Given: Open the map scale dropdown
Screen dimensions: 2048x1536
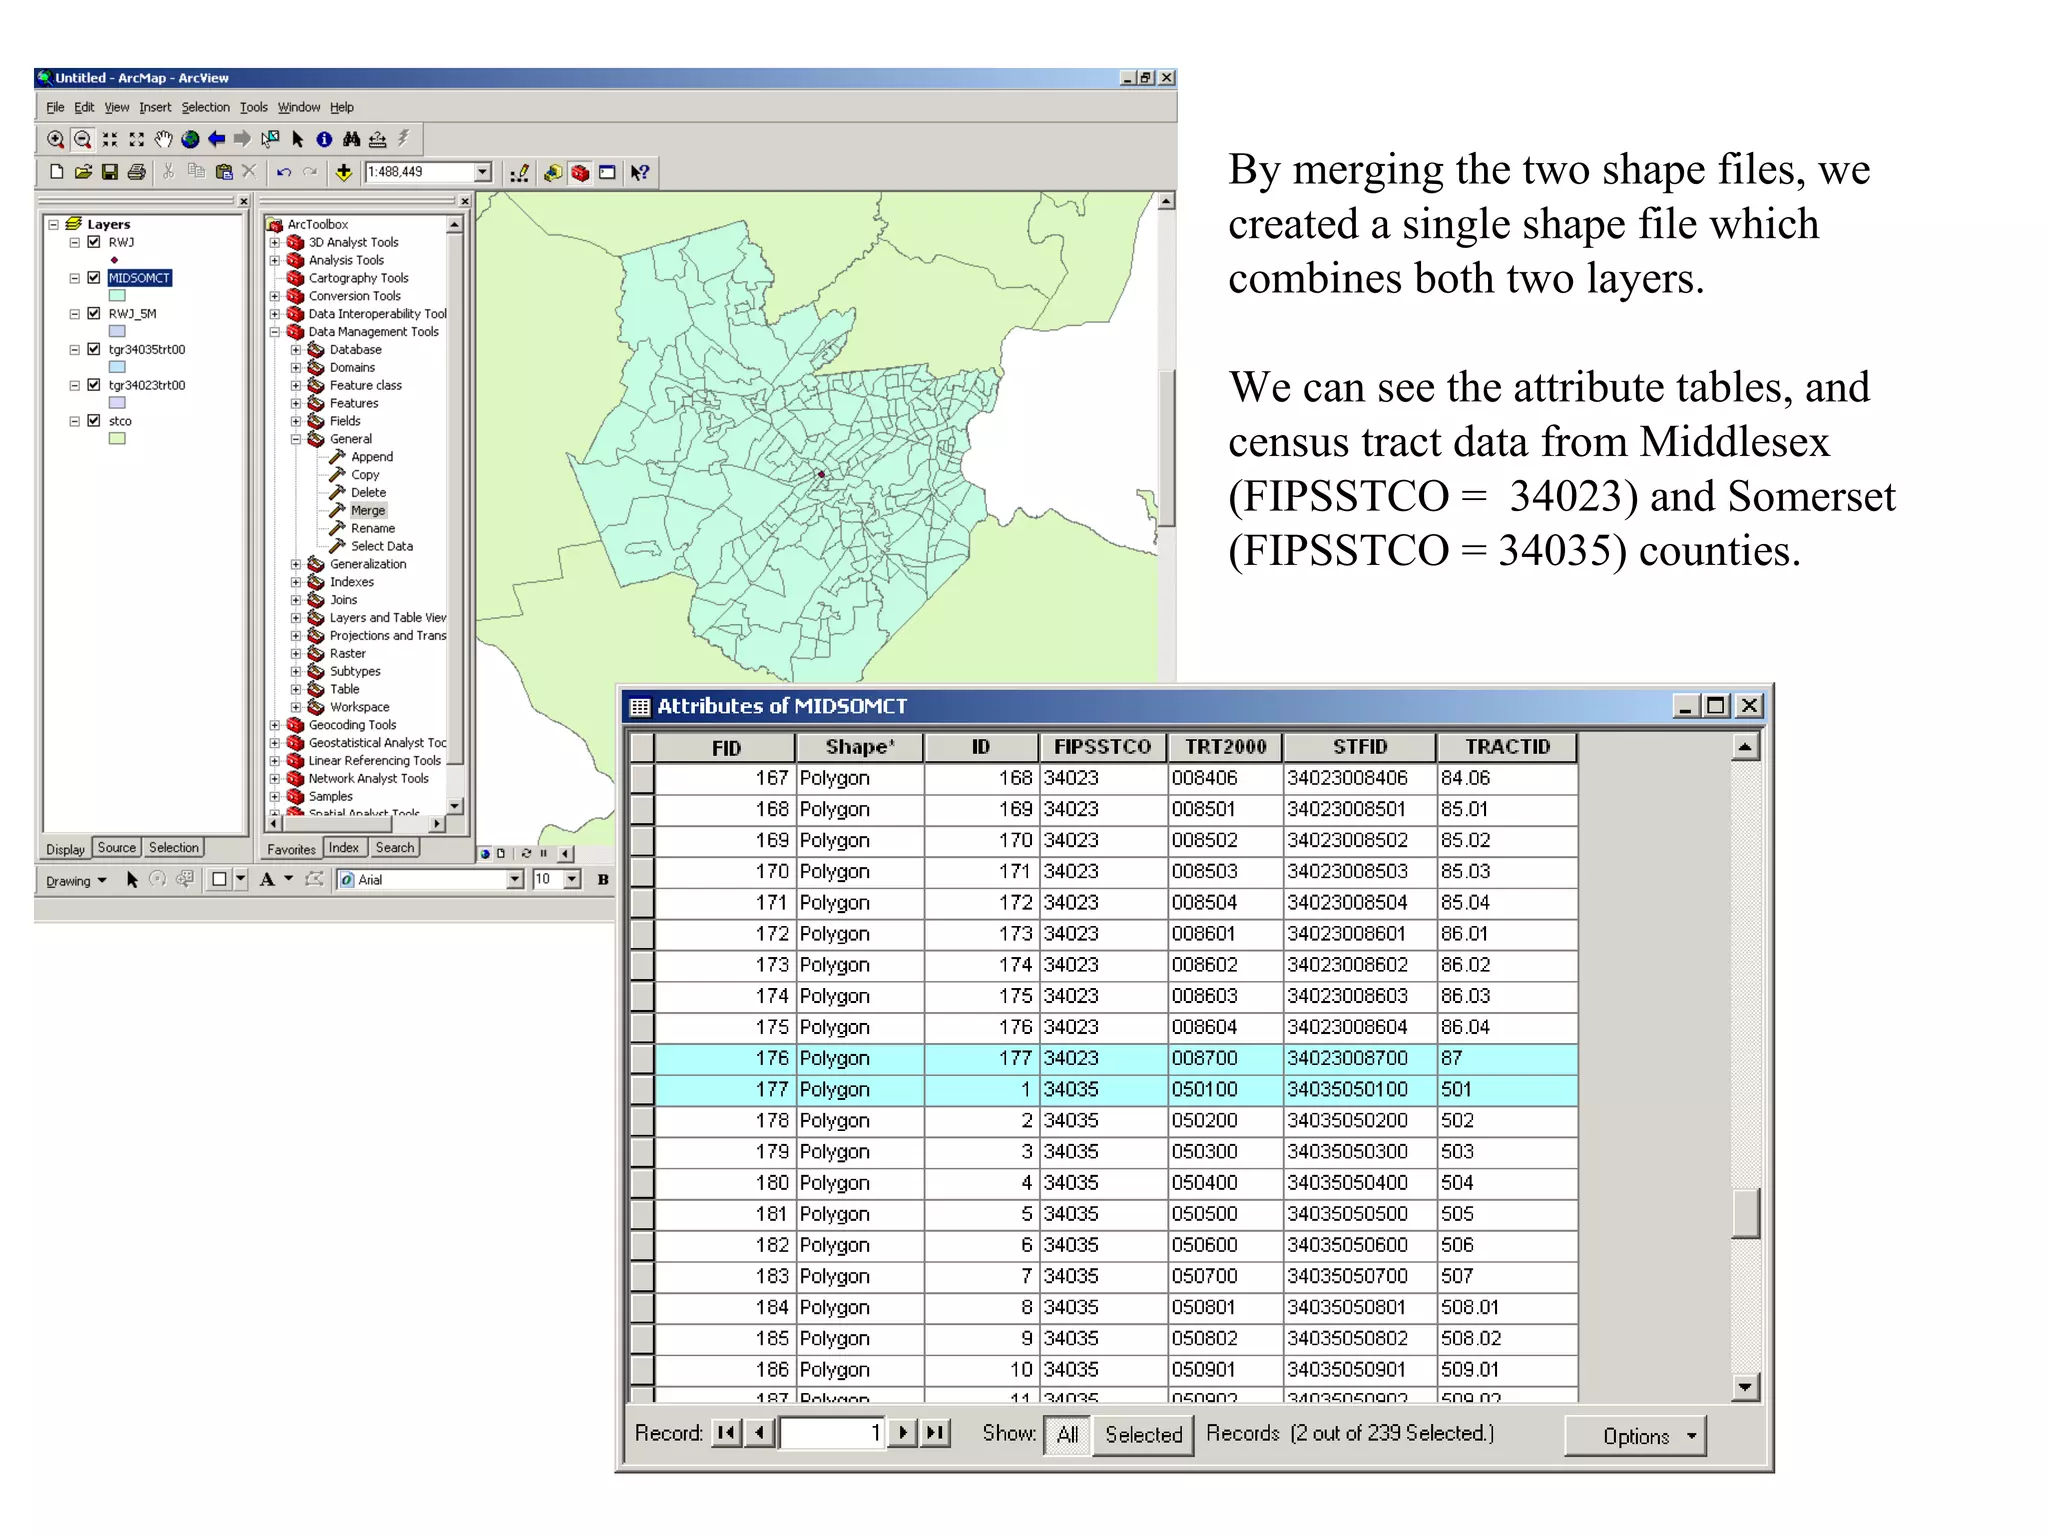Looking at the screenshot, I should [x=483, y=172].
